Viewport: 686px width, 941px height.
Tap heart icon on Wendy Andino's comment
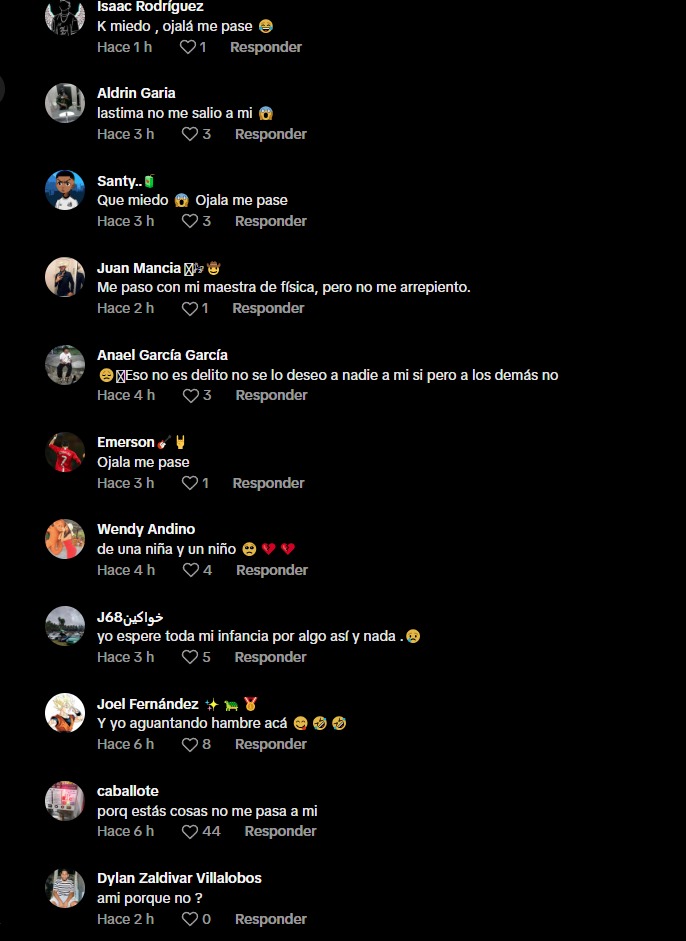tap(191, 570)
